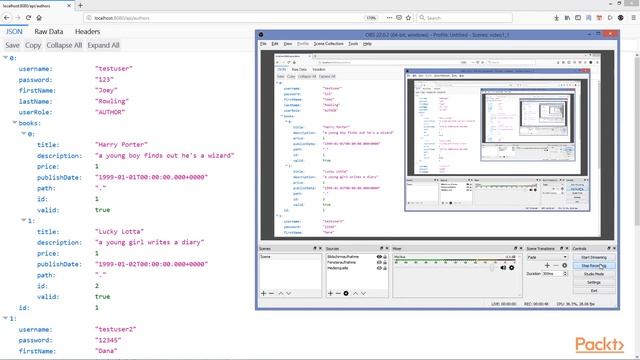Open OBS Edit menu
The width and height of the screenshot is (640, 360).
click(x=275, y=44)
